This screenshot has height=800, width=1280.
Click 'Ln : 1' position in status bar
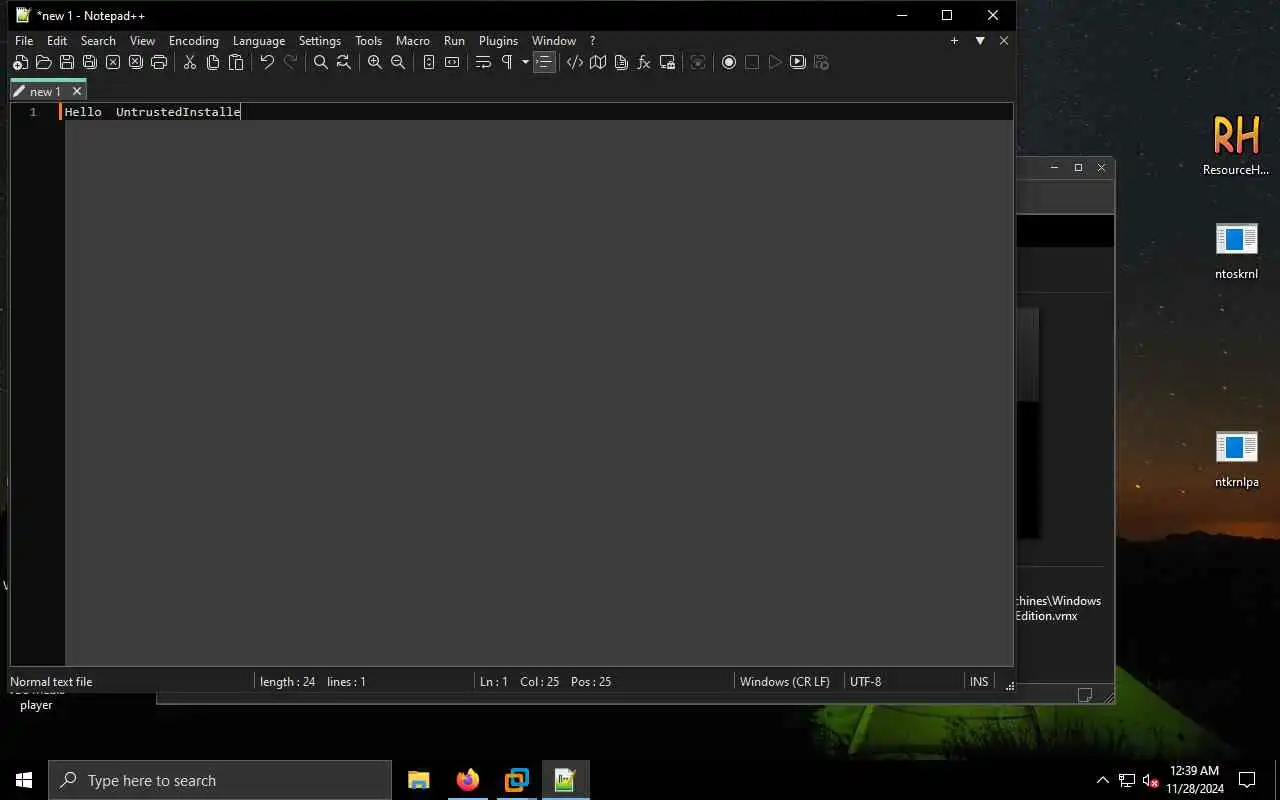[494, 681]
